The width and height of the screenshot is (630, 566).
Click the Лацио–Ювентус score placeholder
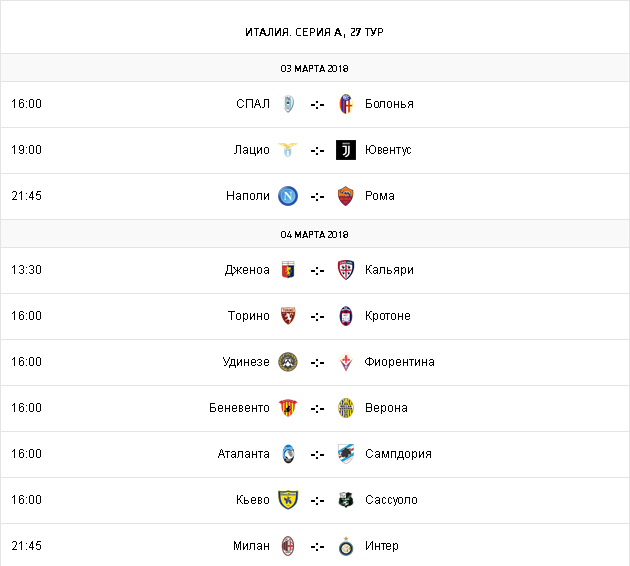point(317,150)
